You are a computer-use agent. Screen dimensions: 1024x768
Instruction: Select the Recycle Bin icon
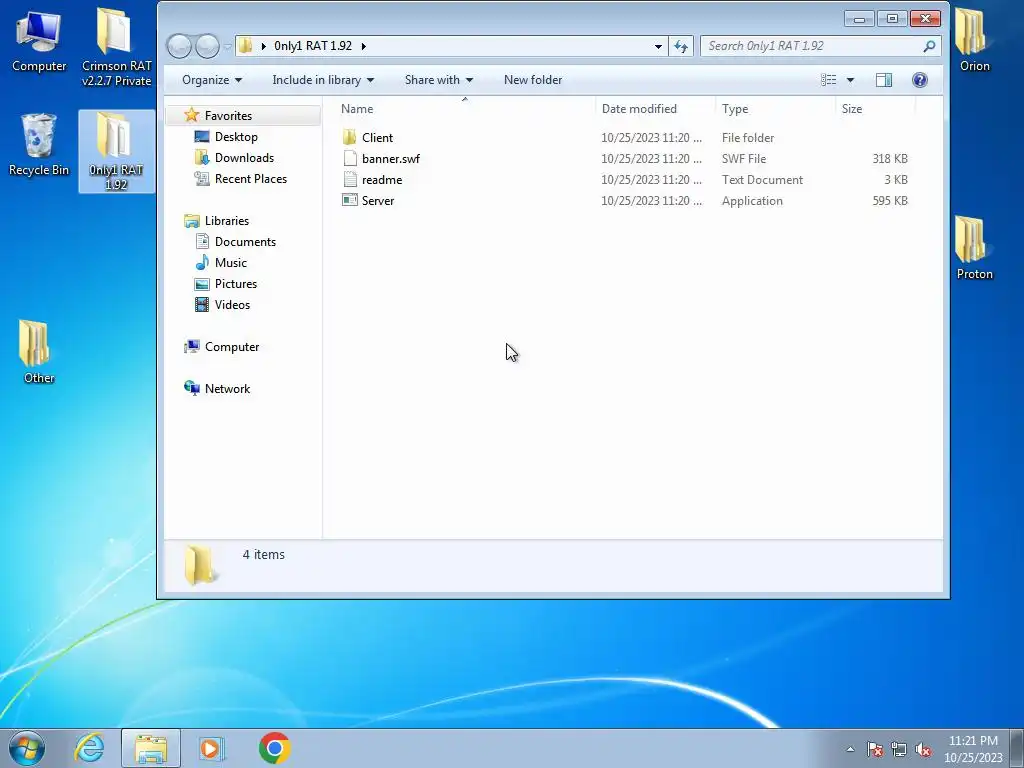coord(39,145)
